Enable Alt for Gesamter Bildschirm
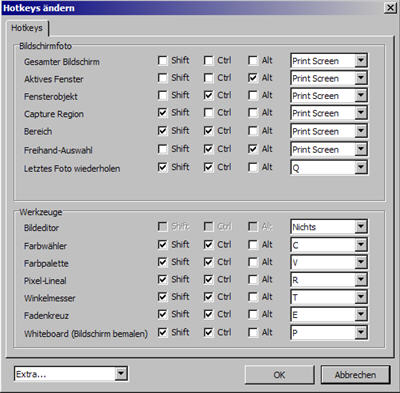400x393 pixels. coord(253,61)
